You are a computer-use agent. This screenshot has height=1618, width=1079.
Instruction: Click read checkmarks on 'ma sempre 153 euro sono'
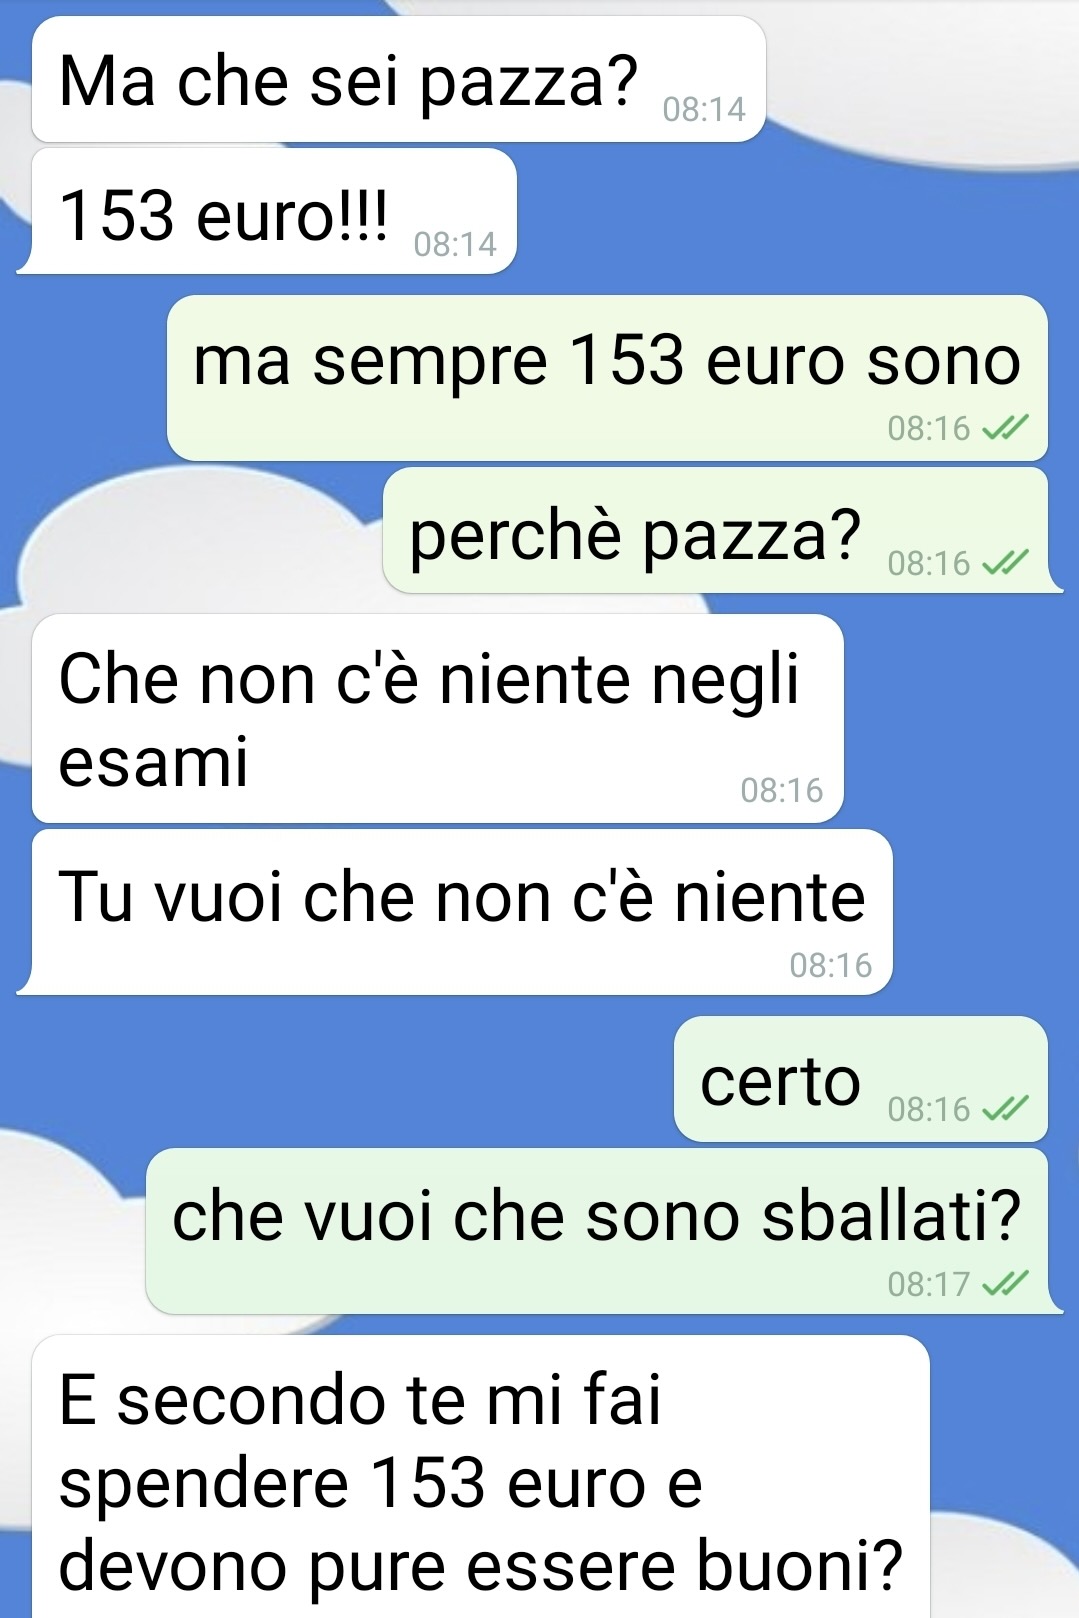coord(1005,428)
